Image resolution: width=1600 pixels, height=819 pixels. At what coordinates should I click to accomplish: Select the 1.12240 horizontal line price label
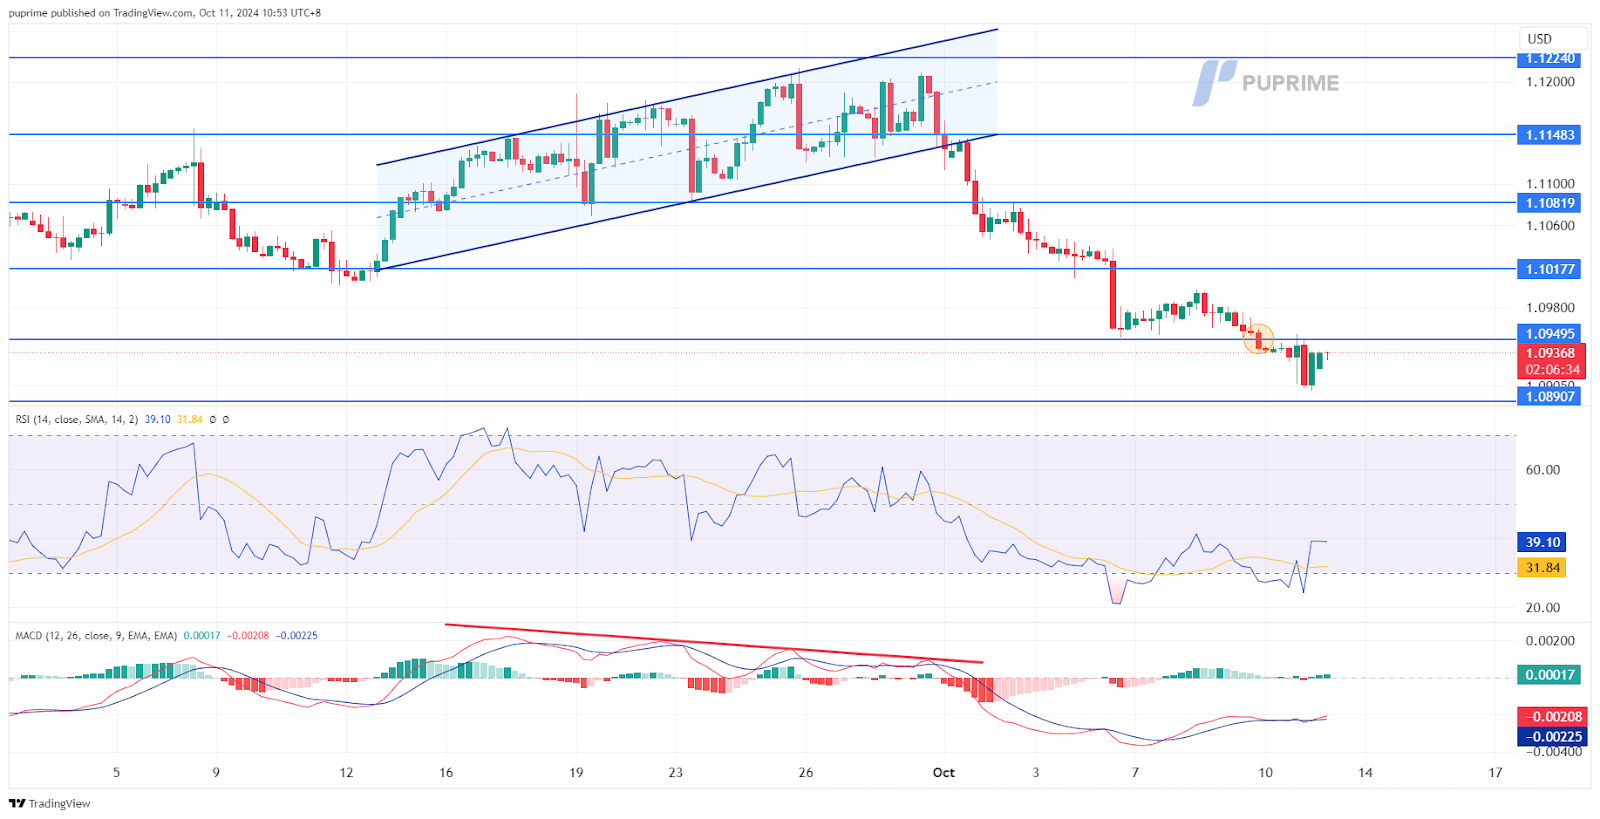pyautogui.click(x=1549, y=59)
